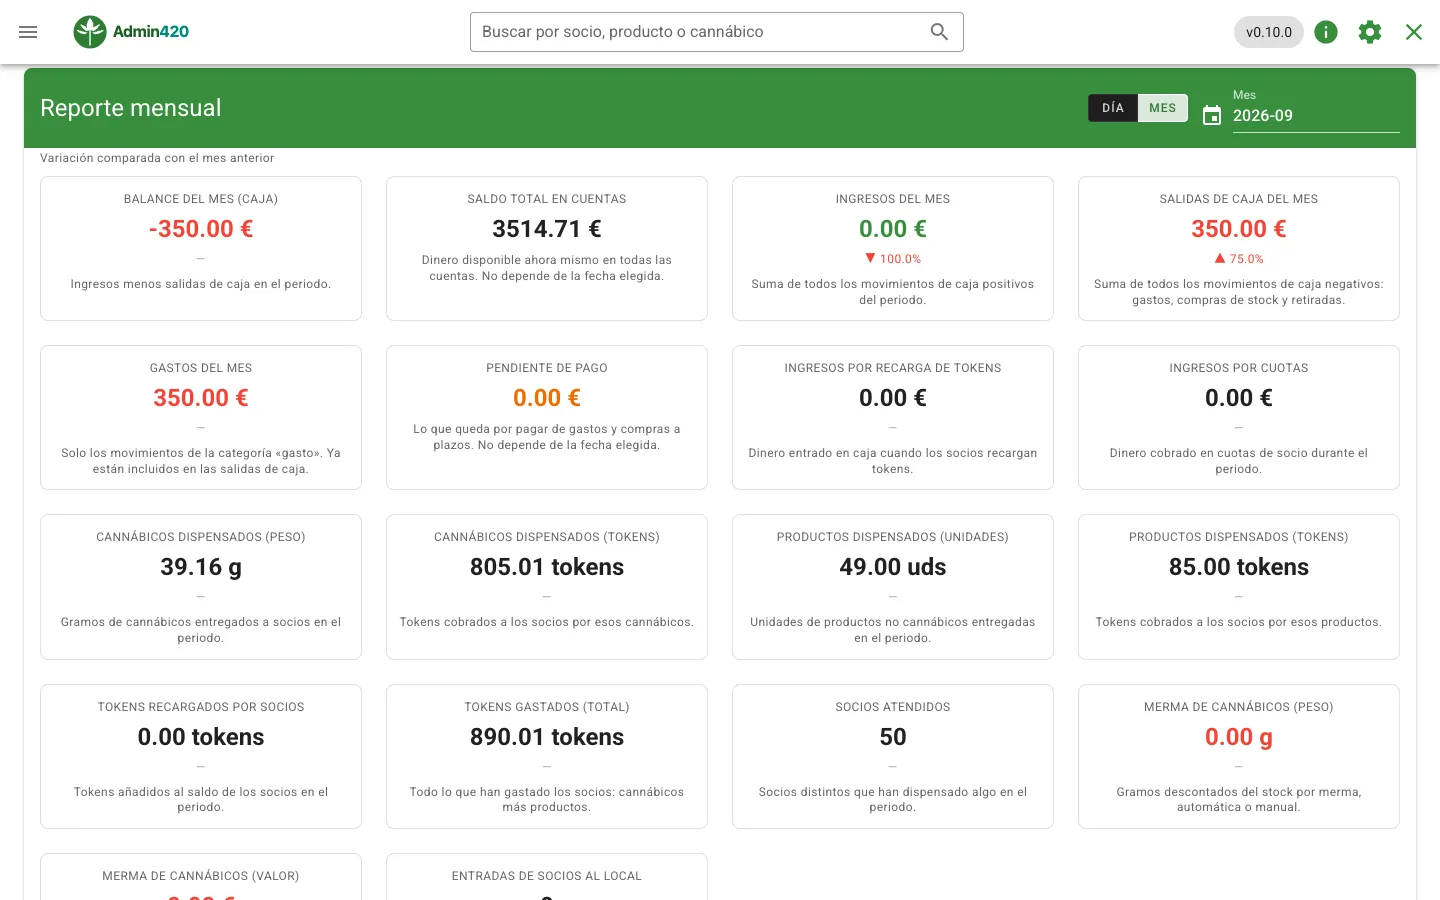Click the Salidas de caja del mes title

pyautogui.click(x=1239, y=199)
